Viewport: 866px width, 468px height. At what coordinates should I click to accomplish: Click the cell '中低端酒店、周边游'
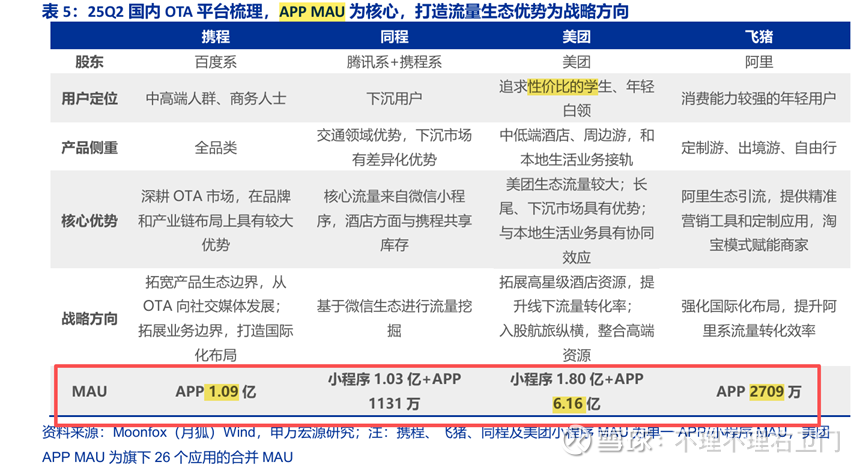pyautogui.click(x=576, y=148)
